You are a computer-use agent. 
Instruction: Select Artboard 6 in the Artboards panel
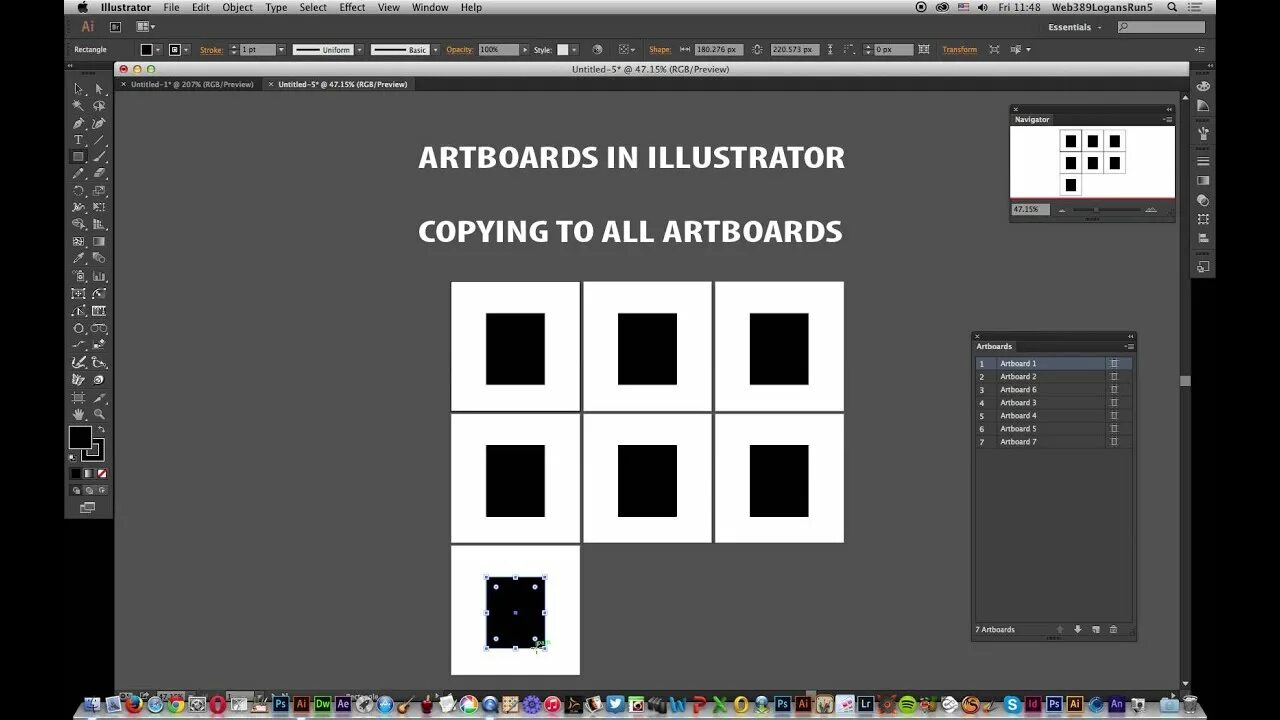tap(1054, 390)
